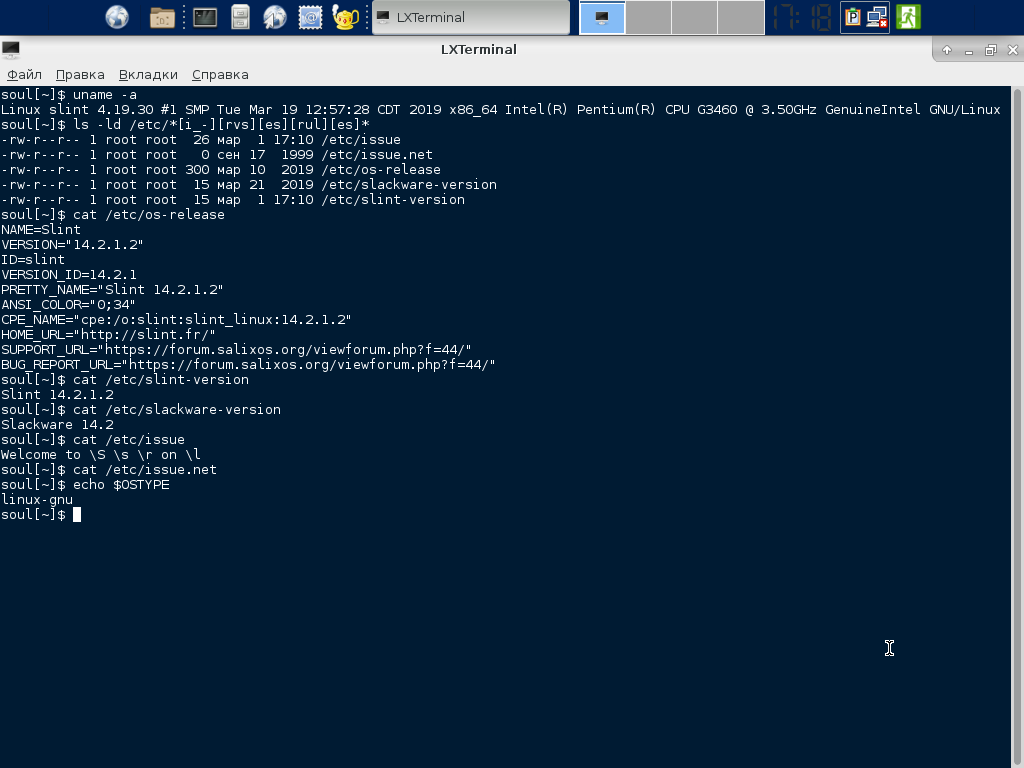Image resolution: width=1024 pixels, height=768 pixels.
Task: Click the CPE_NAME line in os-release output
Action: pyautogui.click(x=176, y=320)
